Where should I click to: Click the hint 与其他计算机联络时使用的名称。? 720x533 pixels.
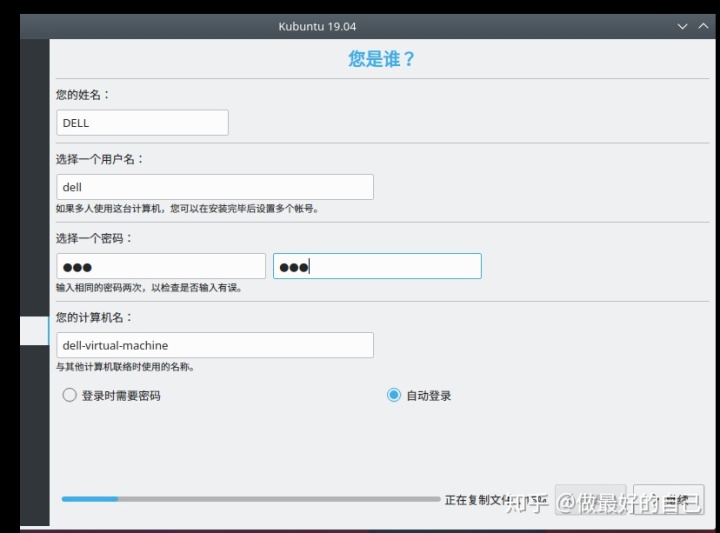(125, 366)
